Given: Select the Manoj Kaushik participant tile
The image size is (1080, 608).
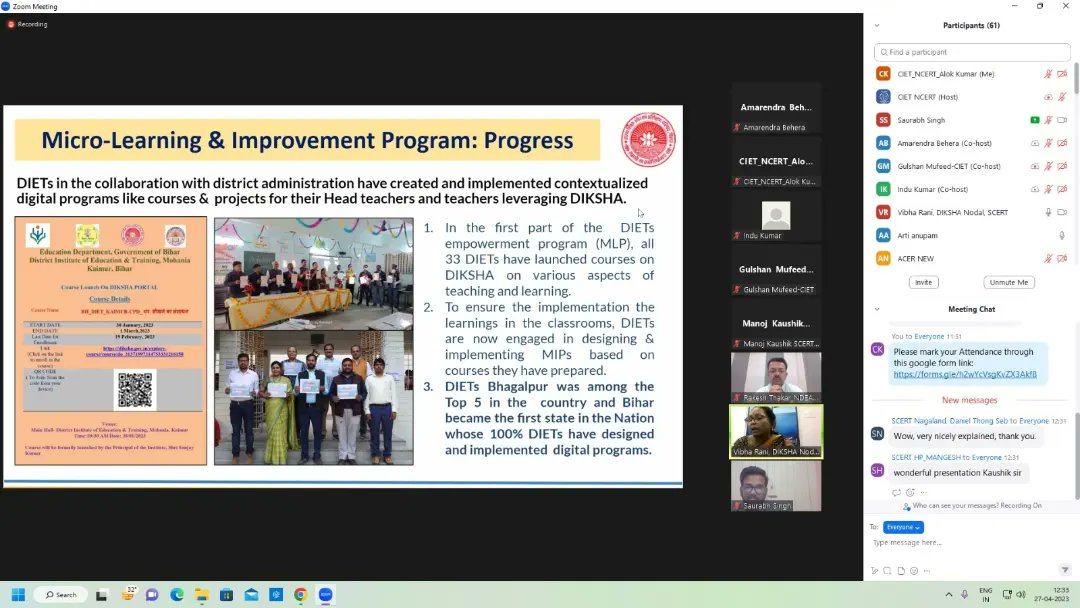Looking at the screenshot, I should (776, 324).
